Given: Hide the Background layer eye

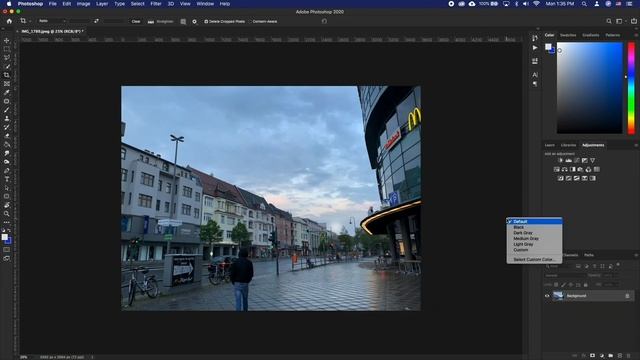Looking at the screenshot, I should click(x=547, y=296).
